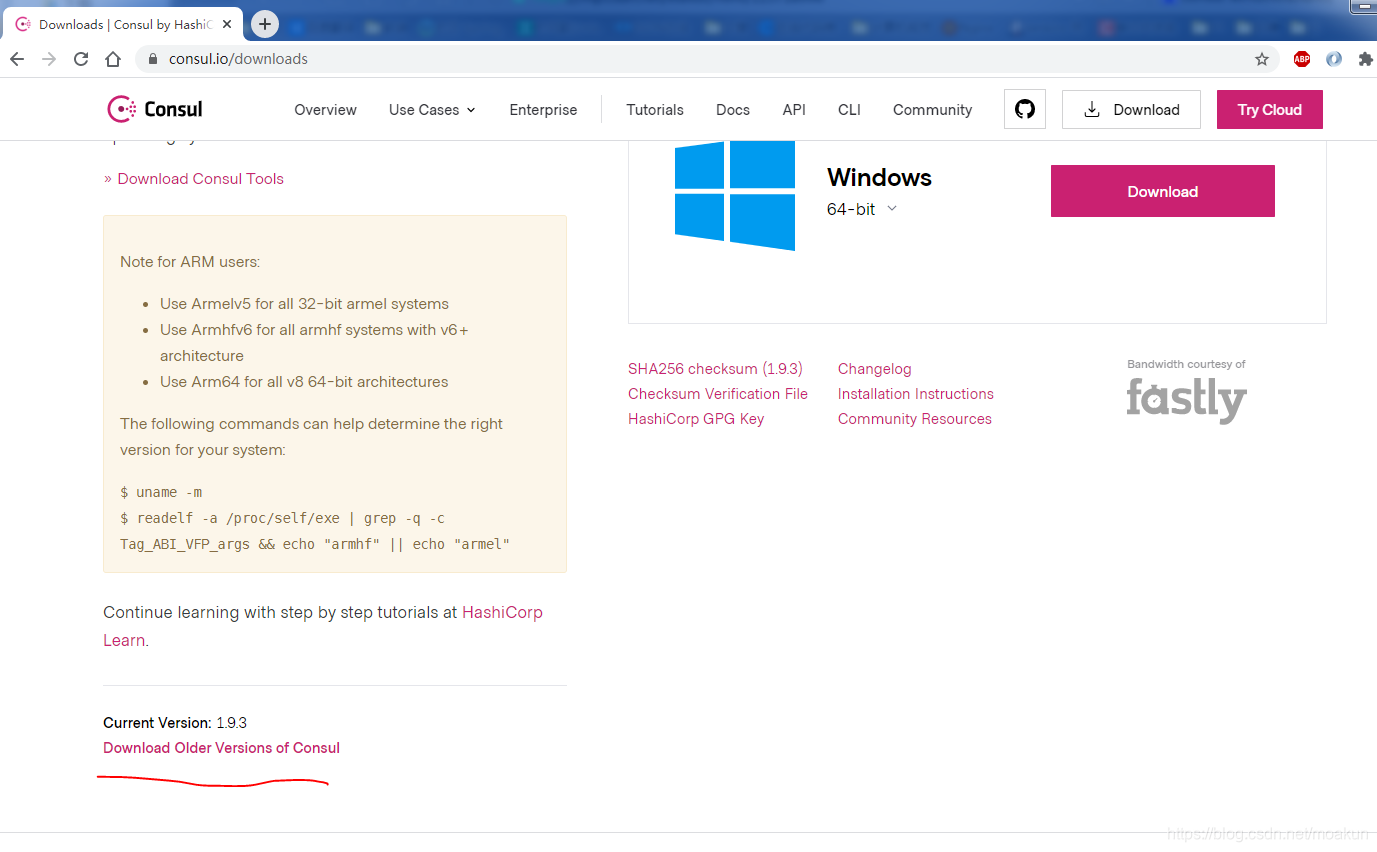Follow the HashiCorp Learn link
This screenshot has width=1377, height=852.
tap(502, 612)
